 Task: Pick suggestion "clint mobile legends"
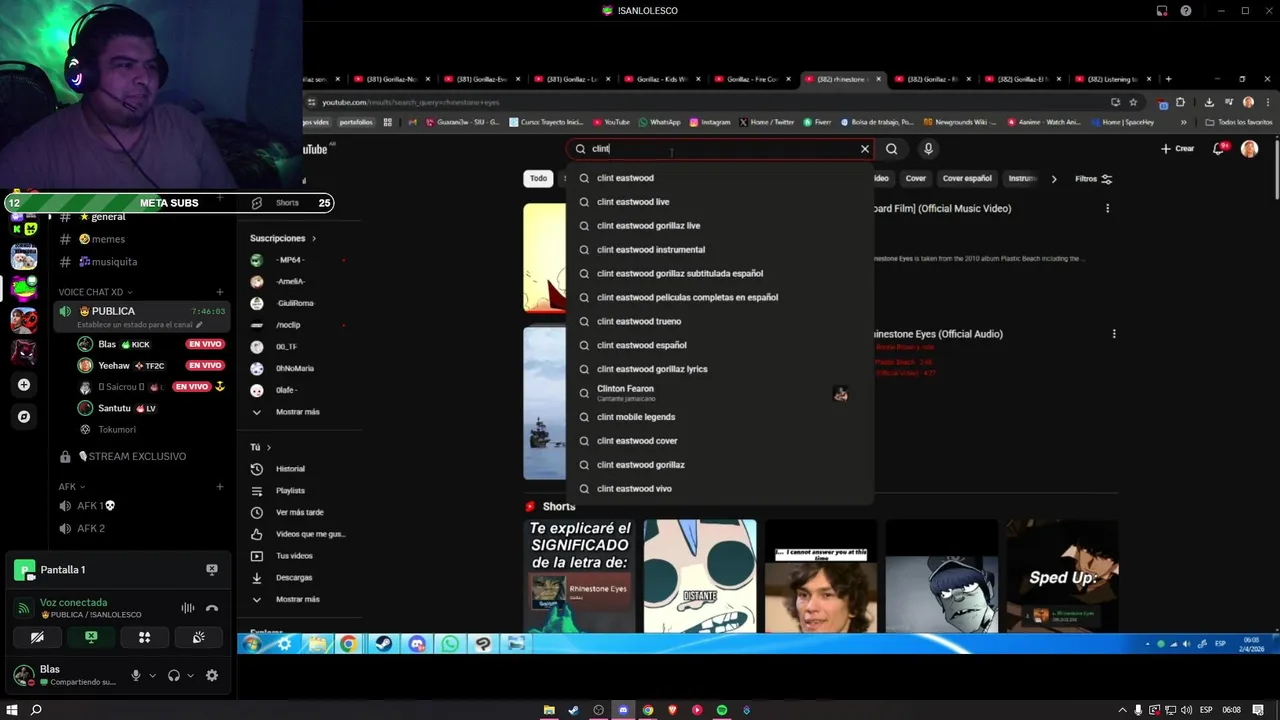[x=720, y=417]
